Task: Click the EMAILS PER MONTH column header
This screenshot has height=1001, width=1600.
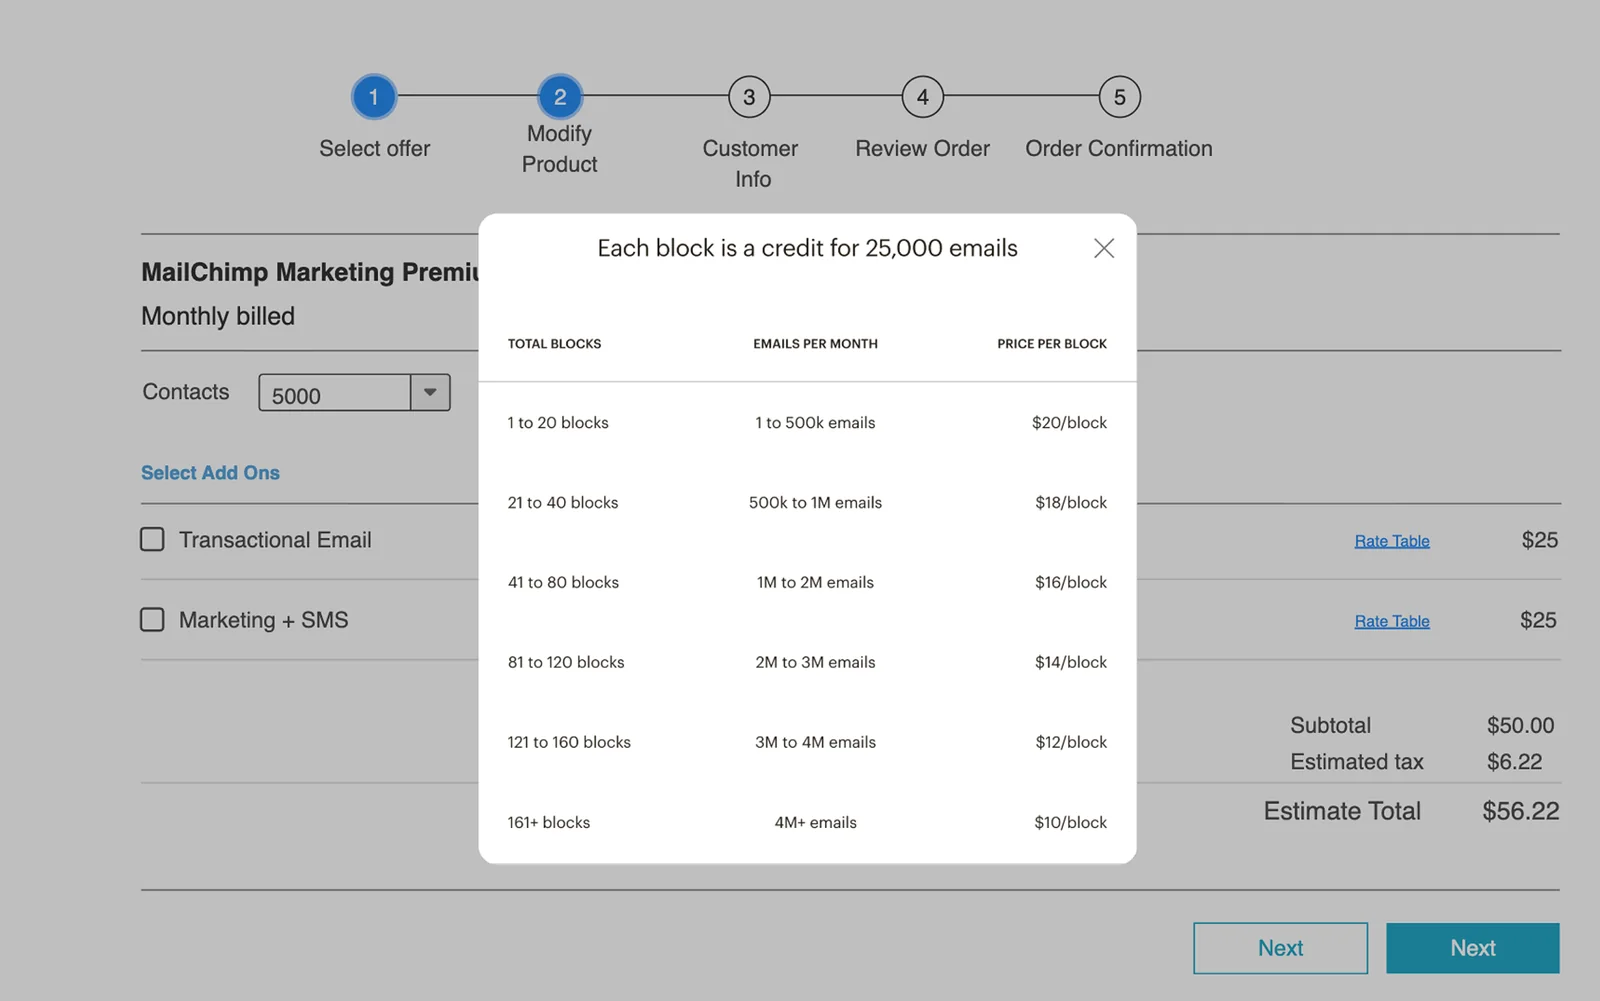Action: click(815, 344)
